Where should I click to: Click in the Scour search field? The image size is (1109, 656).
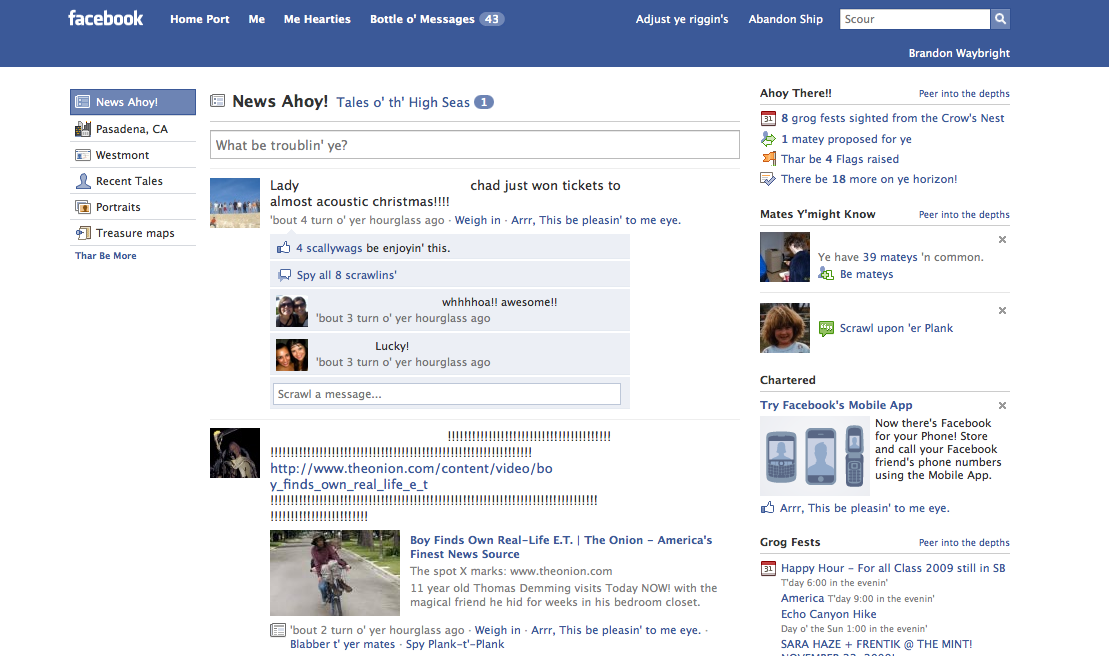click(915, 19)
